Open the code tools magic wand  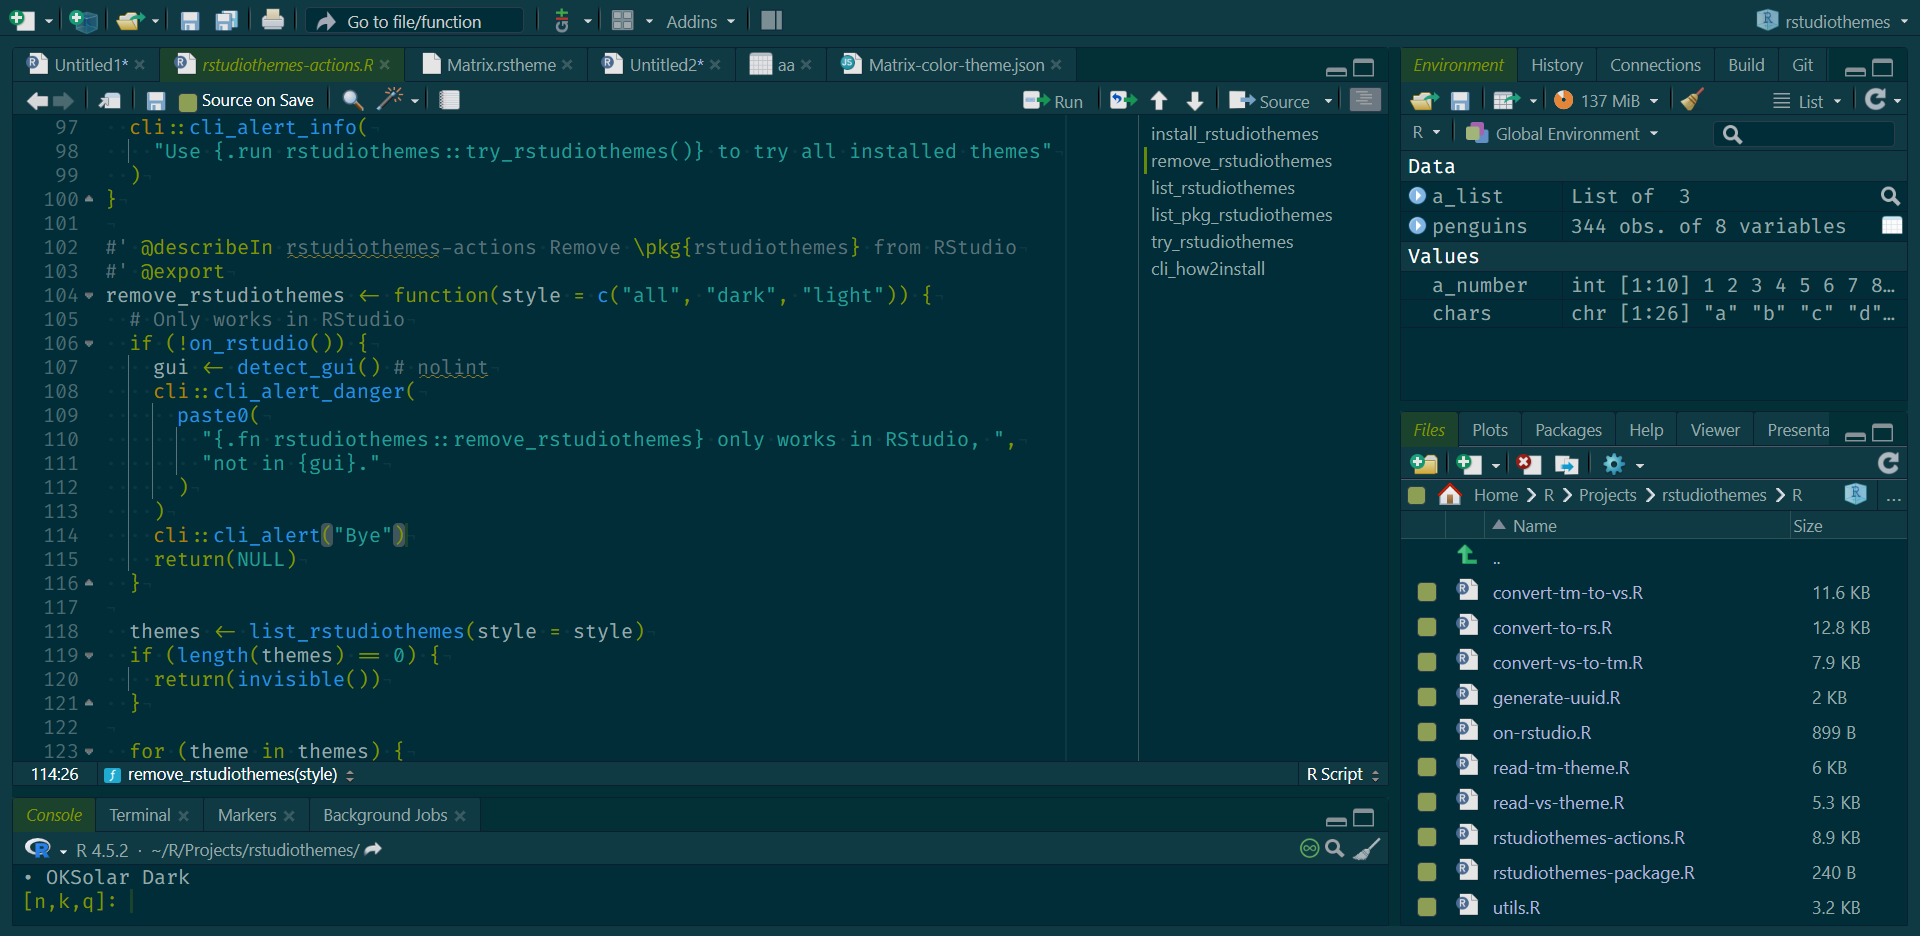pos(390,99)
